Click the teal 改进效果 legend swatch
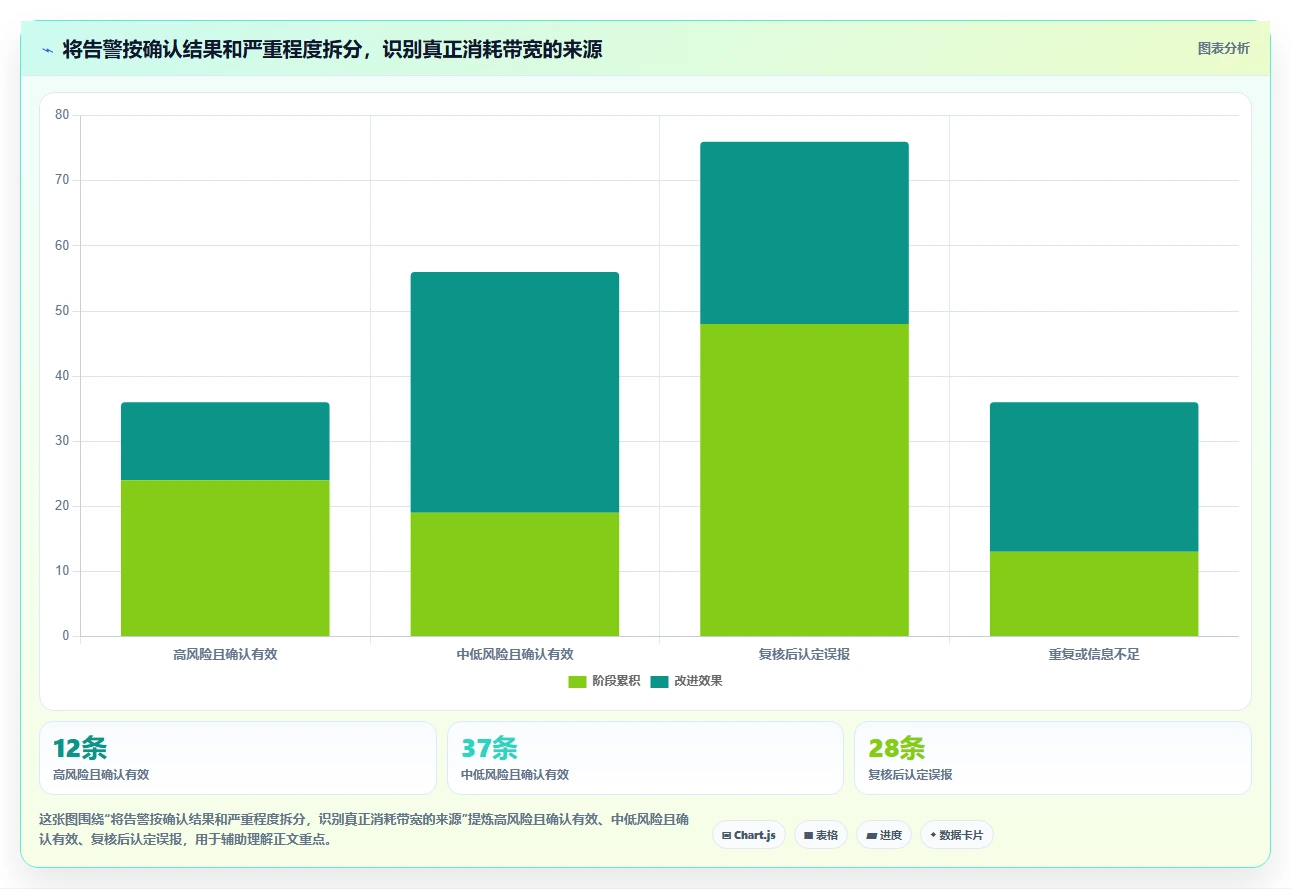Viewport: 1291px width, 889px height. point(659,681)
